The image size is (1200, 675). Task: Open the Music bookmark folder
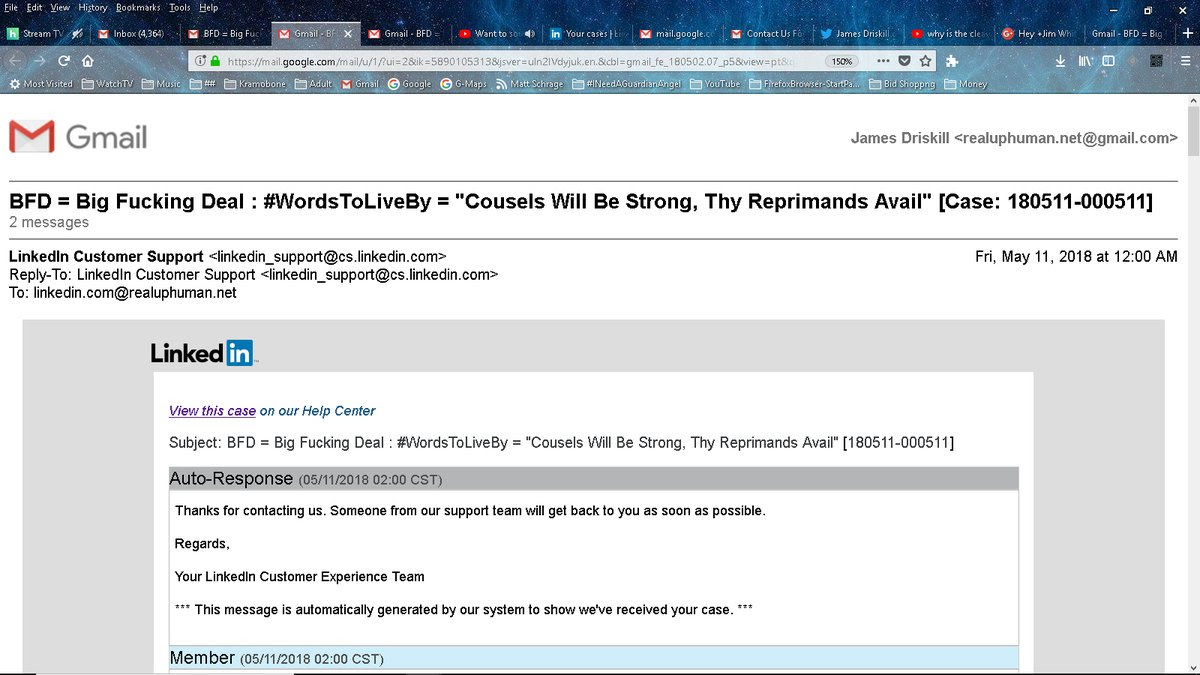161,84
